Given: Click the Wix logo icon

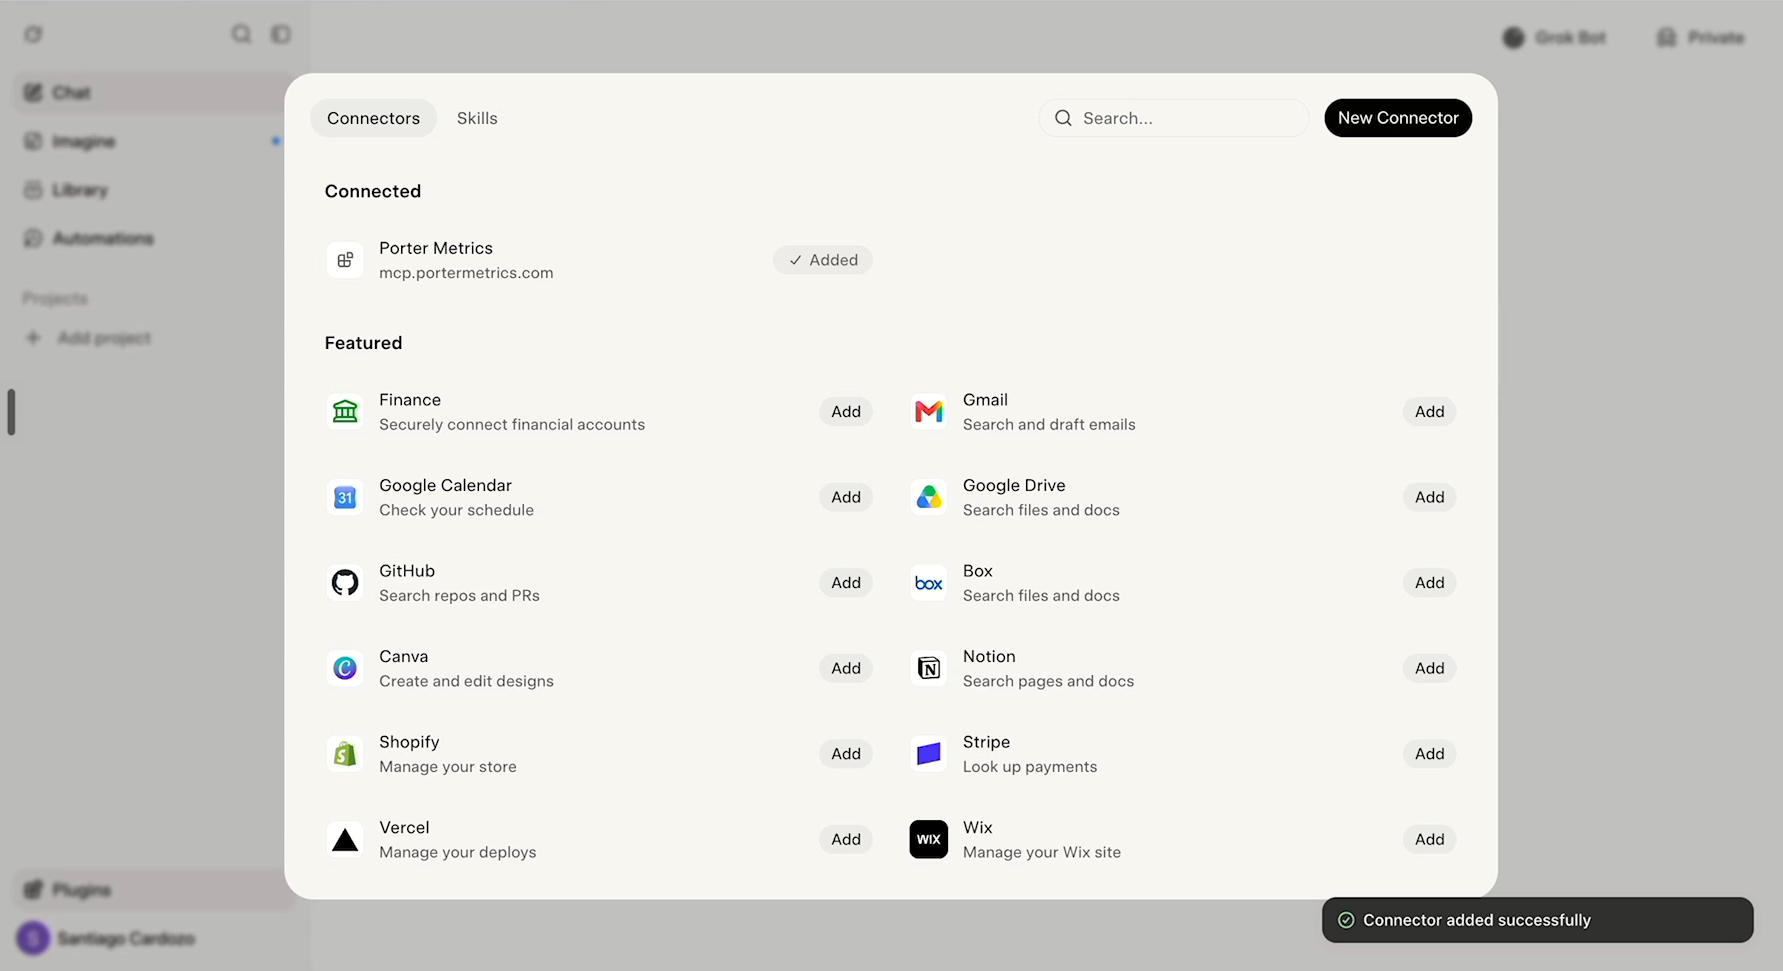Looking at the screenshot, I should [929, 840].
